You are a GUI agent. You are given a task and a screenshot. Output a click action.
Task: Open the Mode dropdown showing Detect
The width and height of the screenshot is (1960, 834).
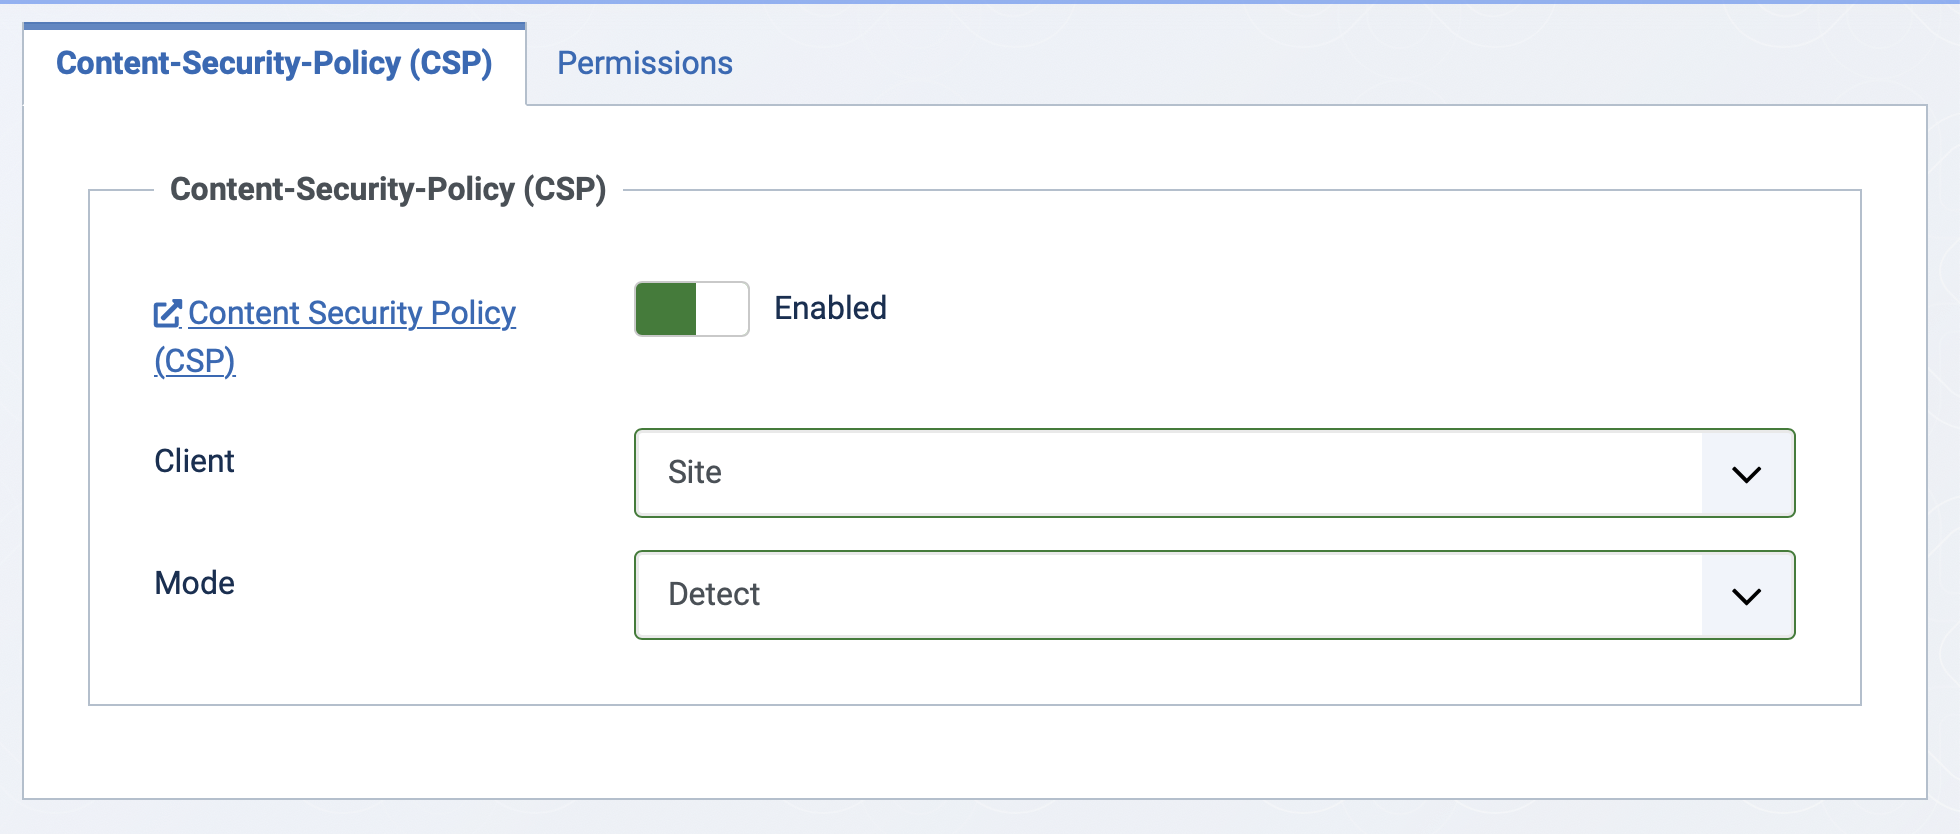[x=1215, y=595]
